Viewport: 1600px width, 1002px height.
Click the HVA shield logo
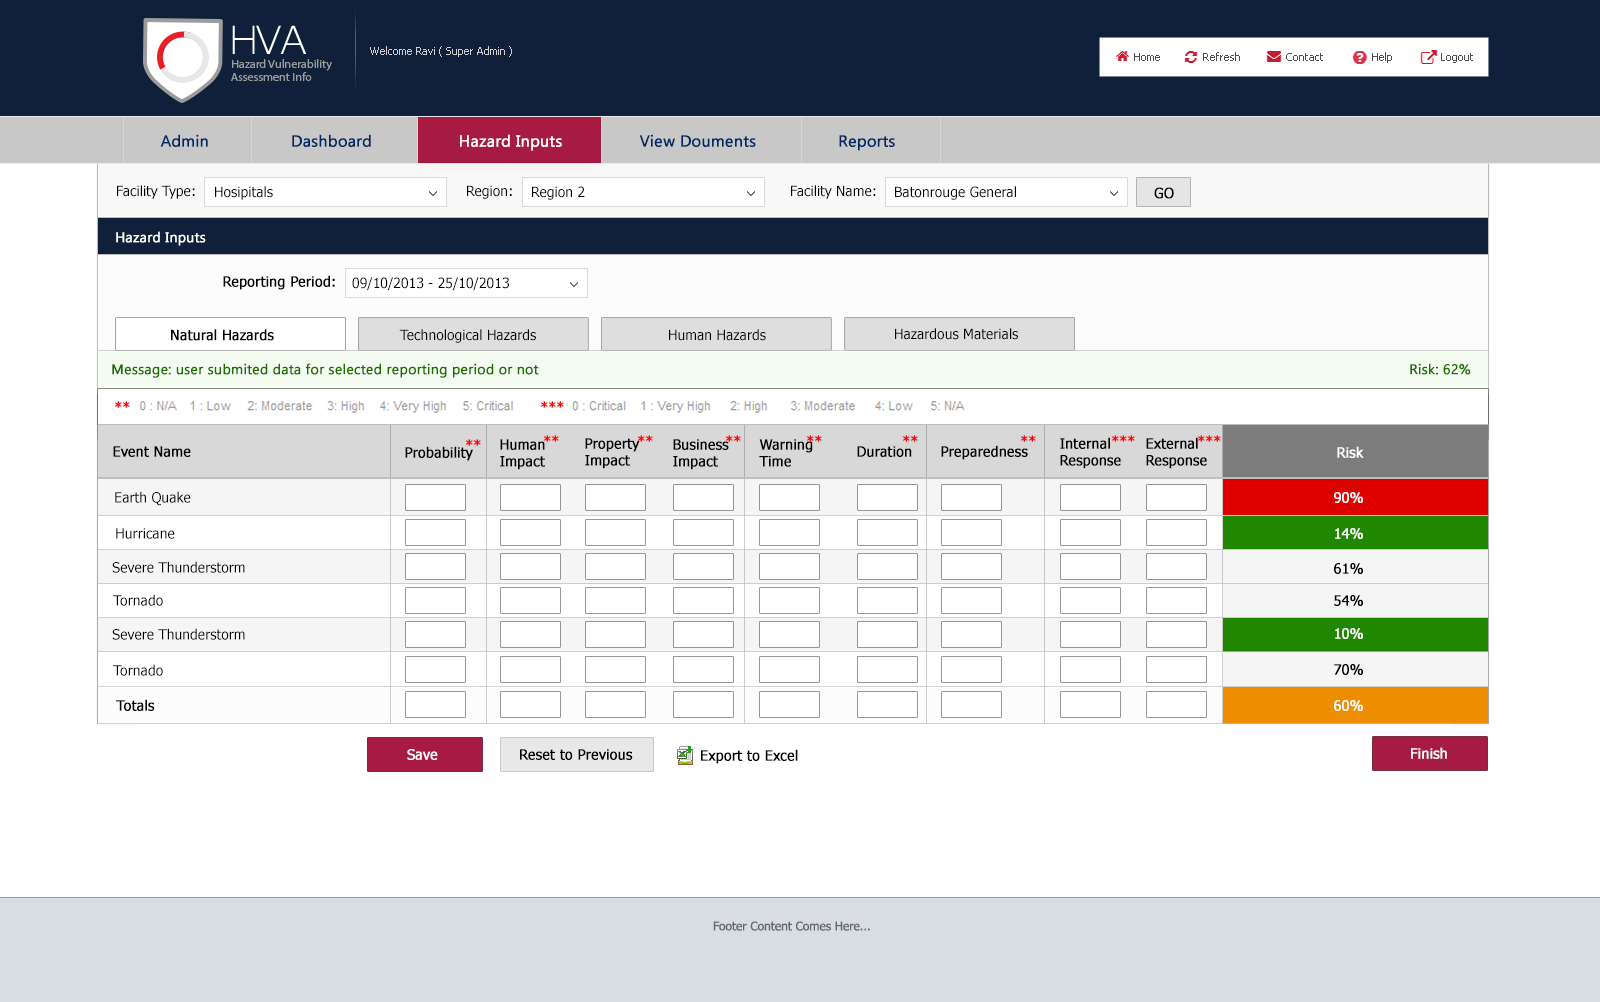[x=182, y=59]
